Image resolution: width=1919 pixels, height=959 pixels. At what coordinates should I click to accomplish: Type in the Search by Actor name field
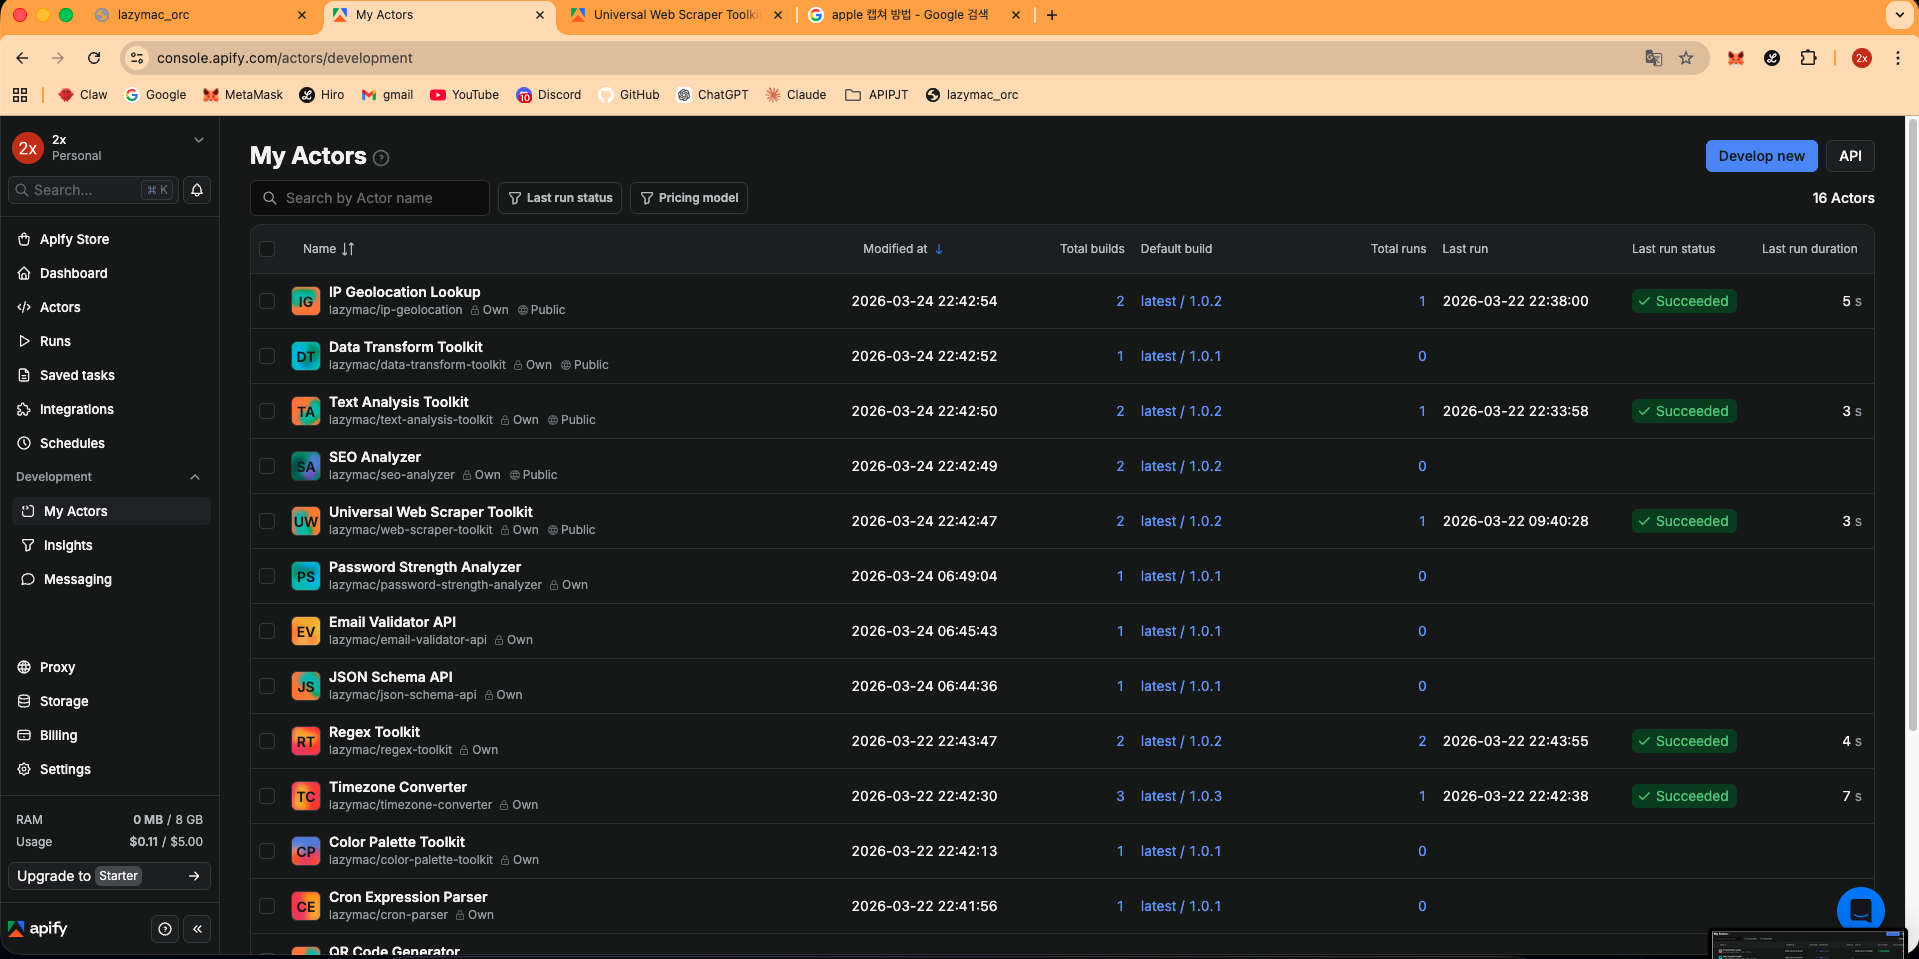coord(369,197)
